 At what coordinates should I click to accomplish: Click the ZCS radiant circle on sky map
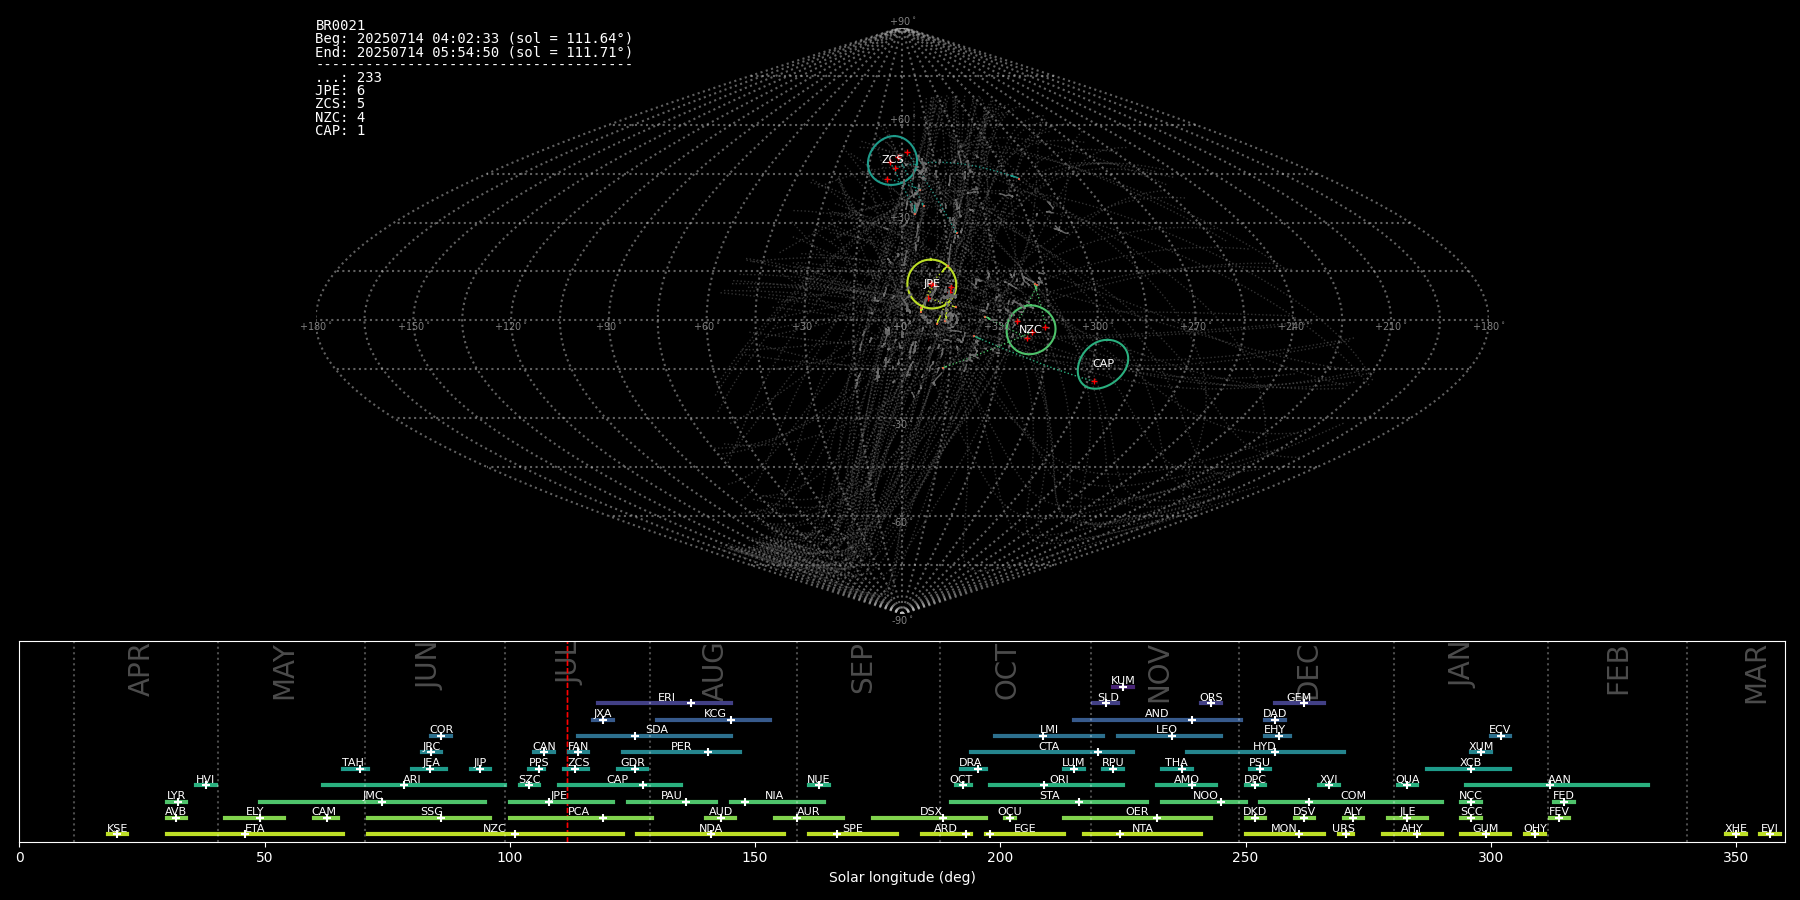(892, 160)
